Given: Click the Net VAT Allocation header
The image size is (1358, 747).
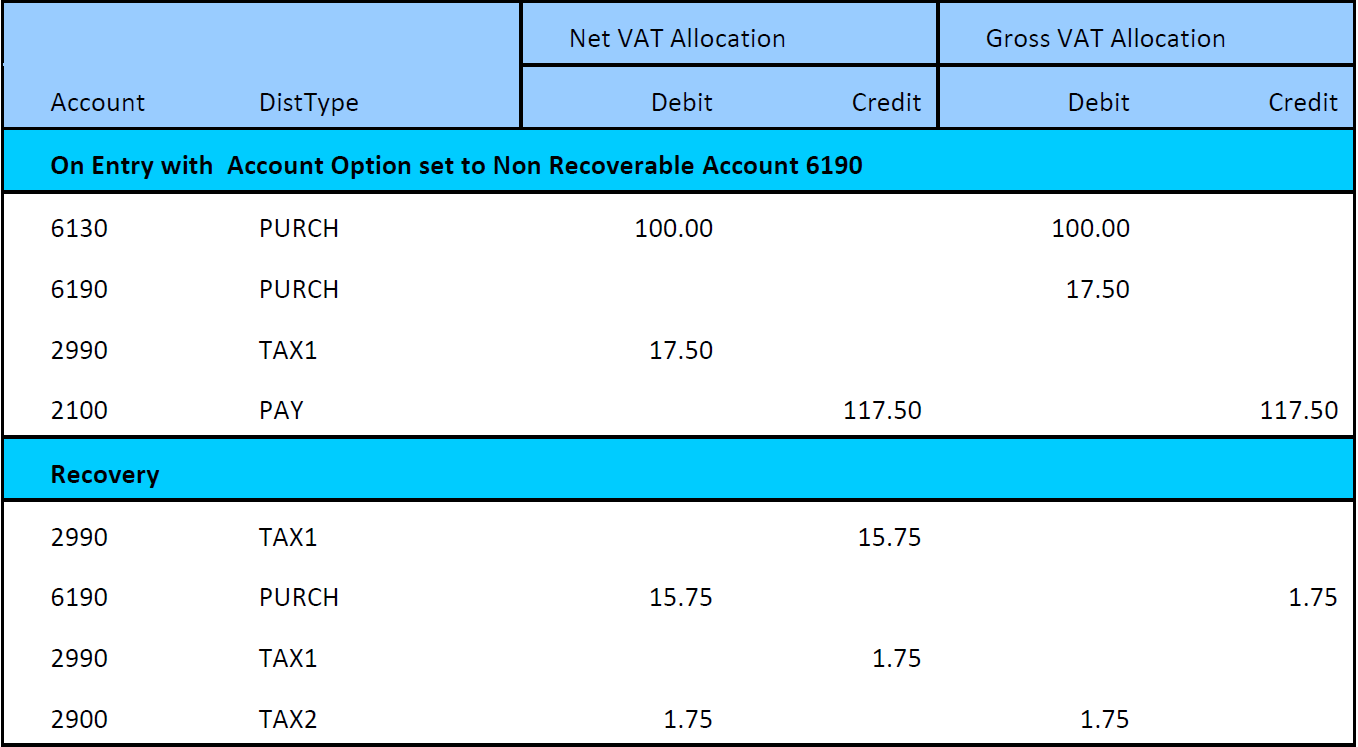Looking at the screenshot, I should tap(677, 39).
